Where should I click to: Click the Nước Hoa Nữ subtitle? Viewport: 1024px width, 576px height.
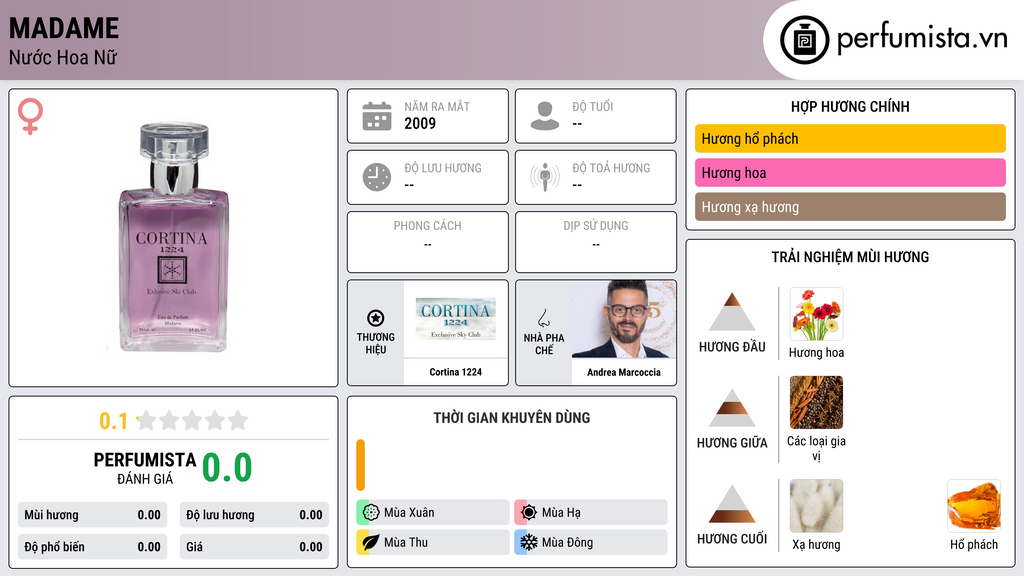tap(63, 57)
